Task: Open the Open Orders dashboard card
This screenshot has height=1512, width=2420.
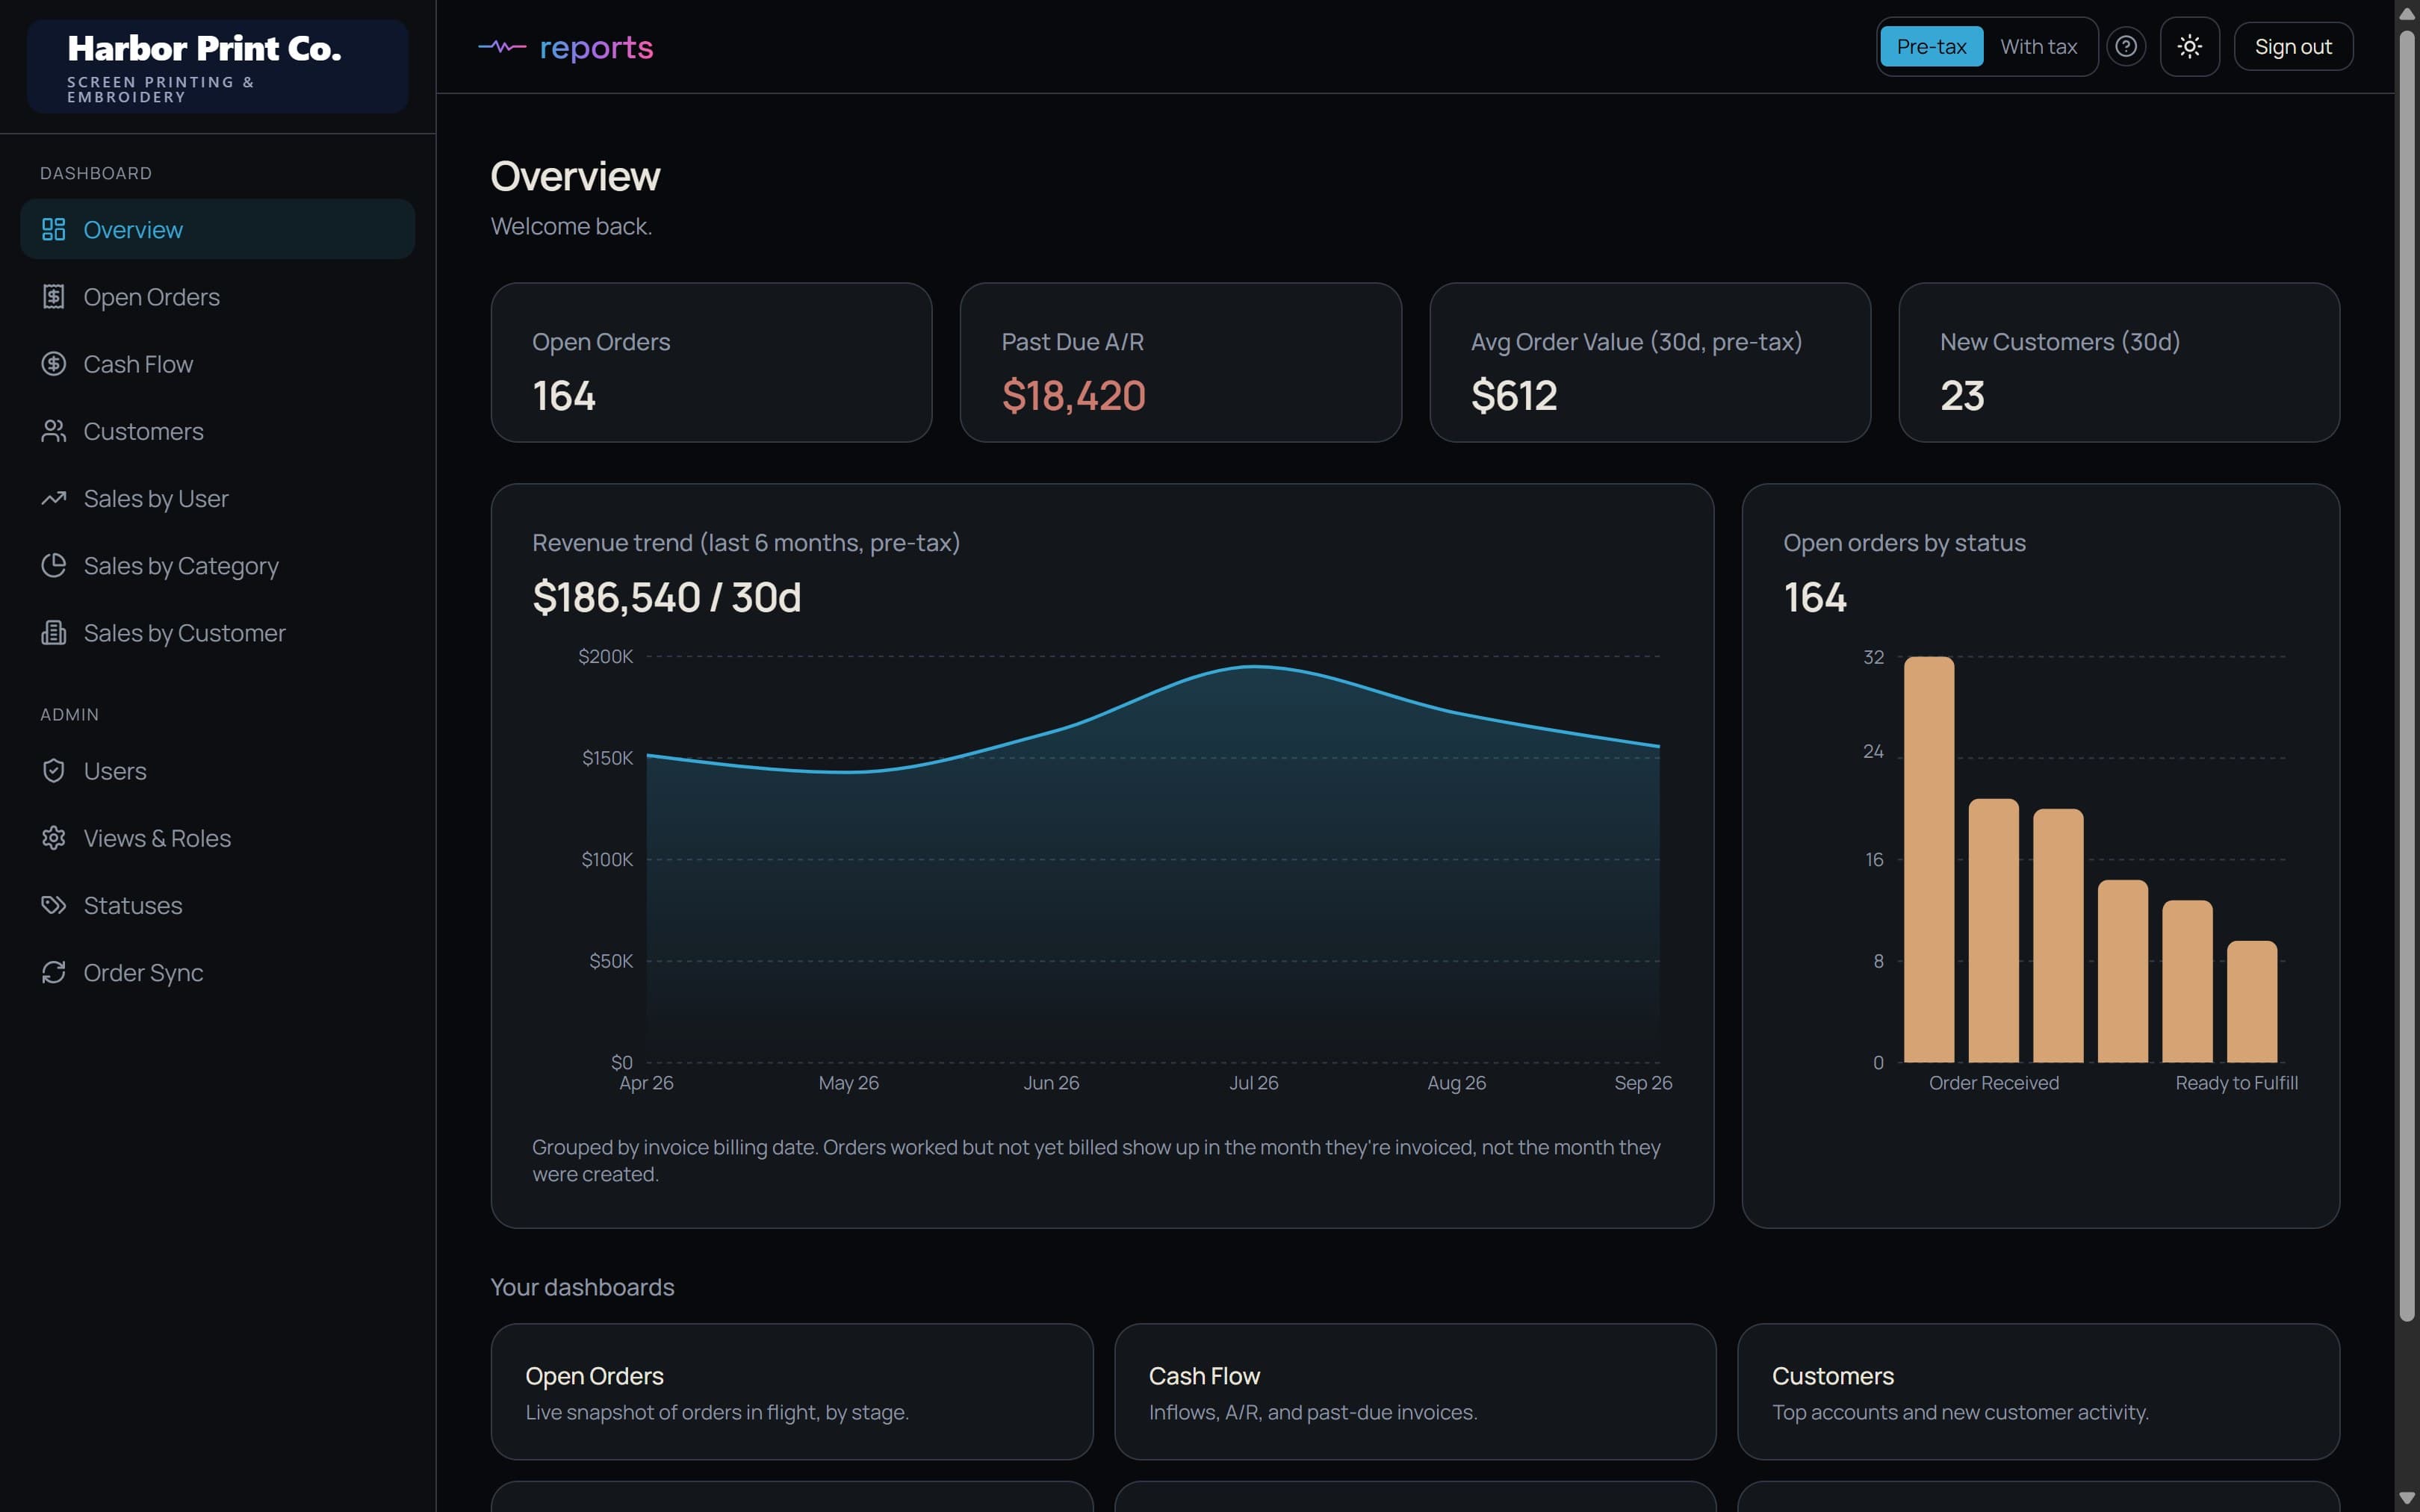Action: (792, 1391)
